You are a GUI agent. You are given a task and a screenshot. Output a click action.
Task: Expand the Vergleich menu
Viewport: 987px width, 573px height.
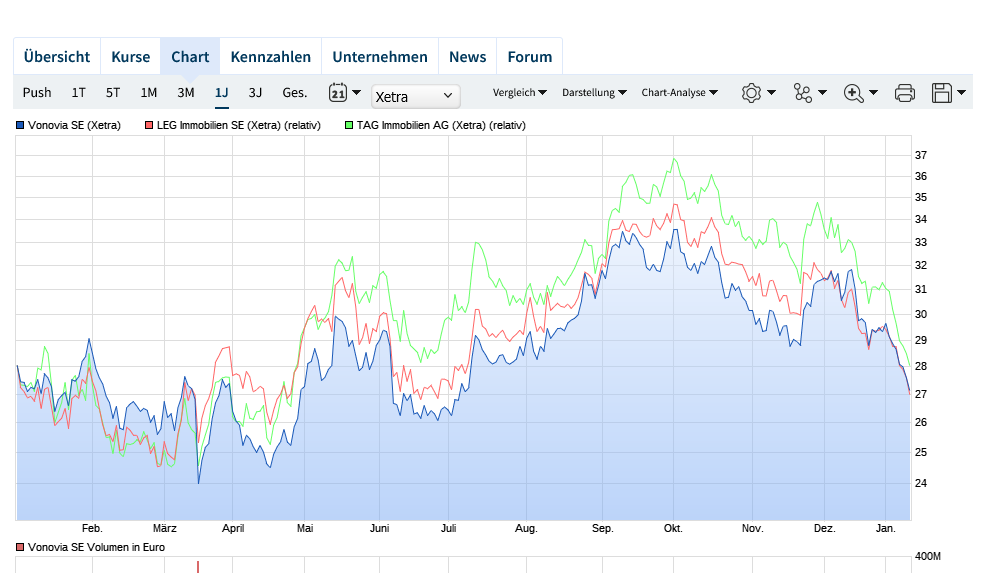click(519, 93)
